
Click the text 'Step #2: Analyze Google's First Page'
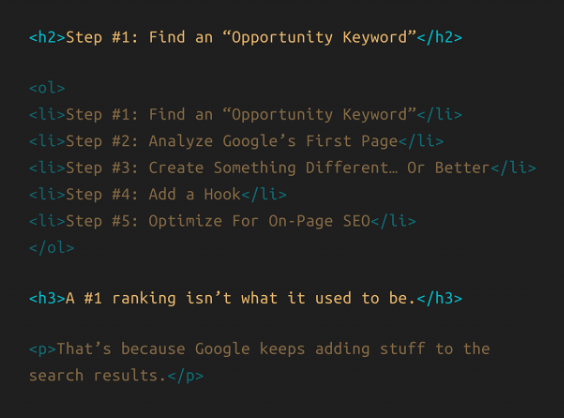click(x=232, y=141)
